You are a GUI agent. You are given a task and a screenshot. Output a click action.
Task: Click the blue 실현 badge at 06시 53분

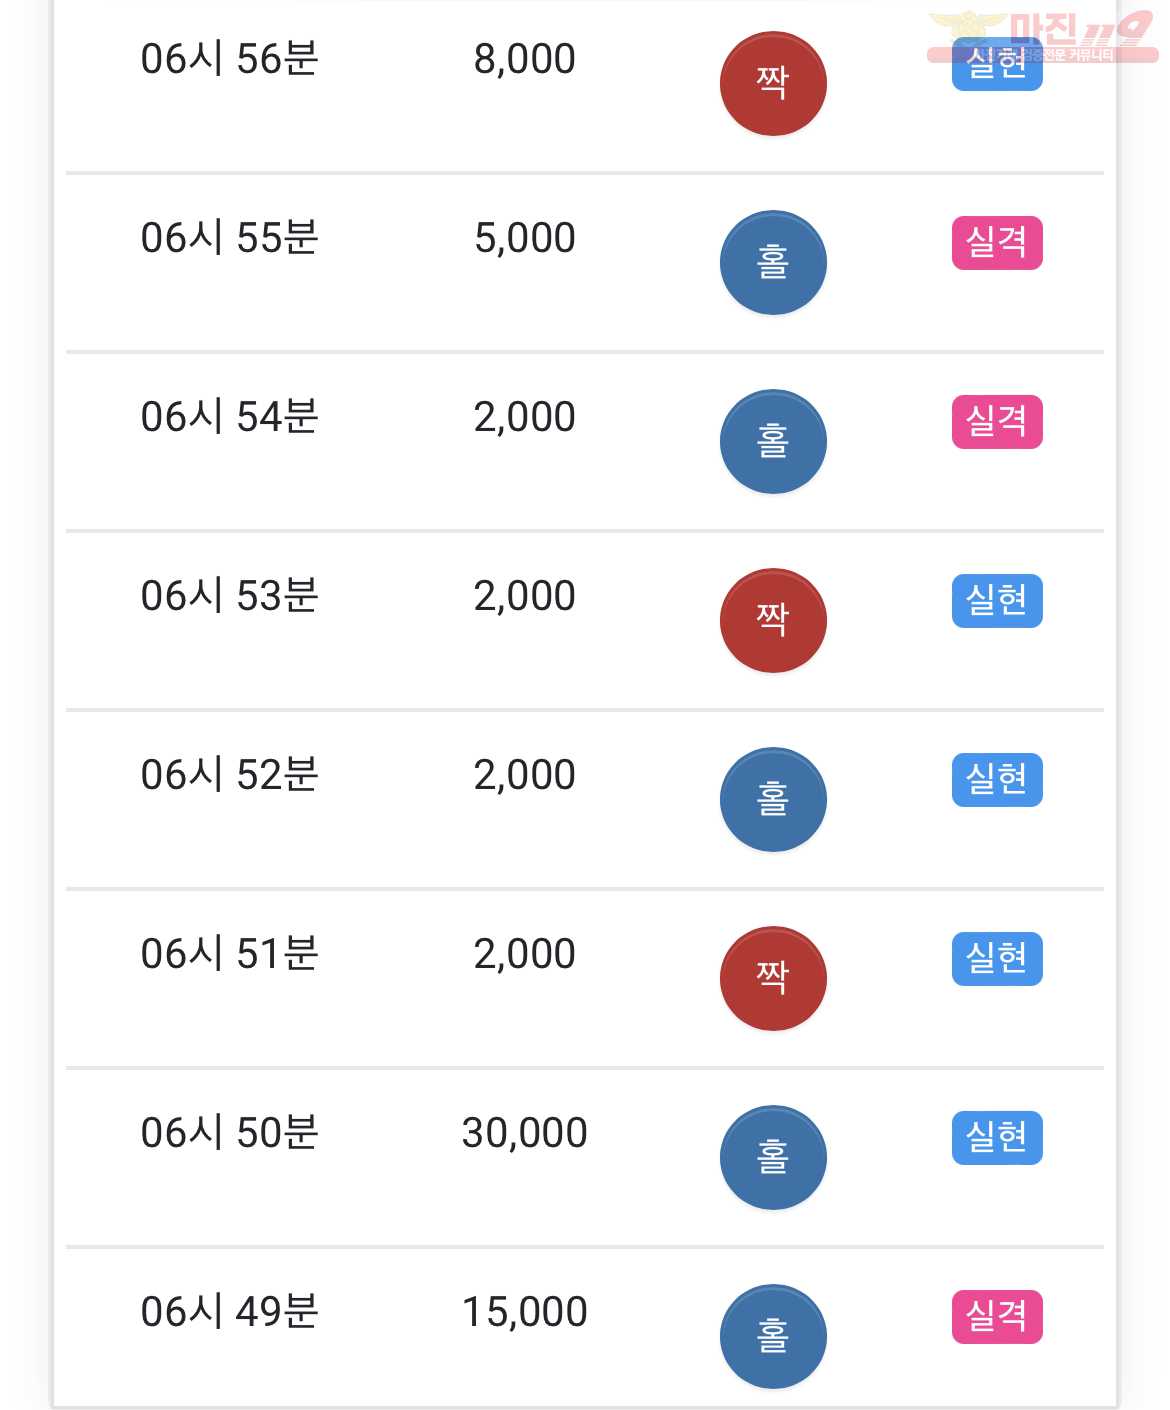coord(997,601)
